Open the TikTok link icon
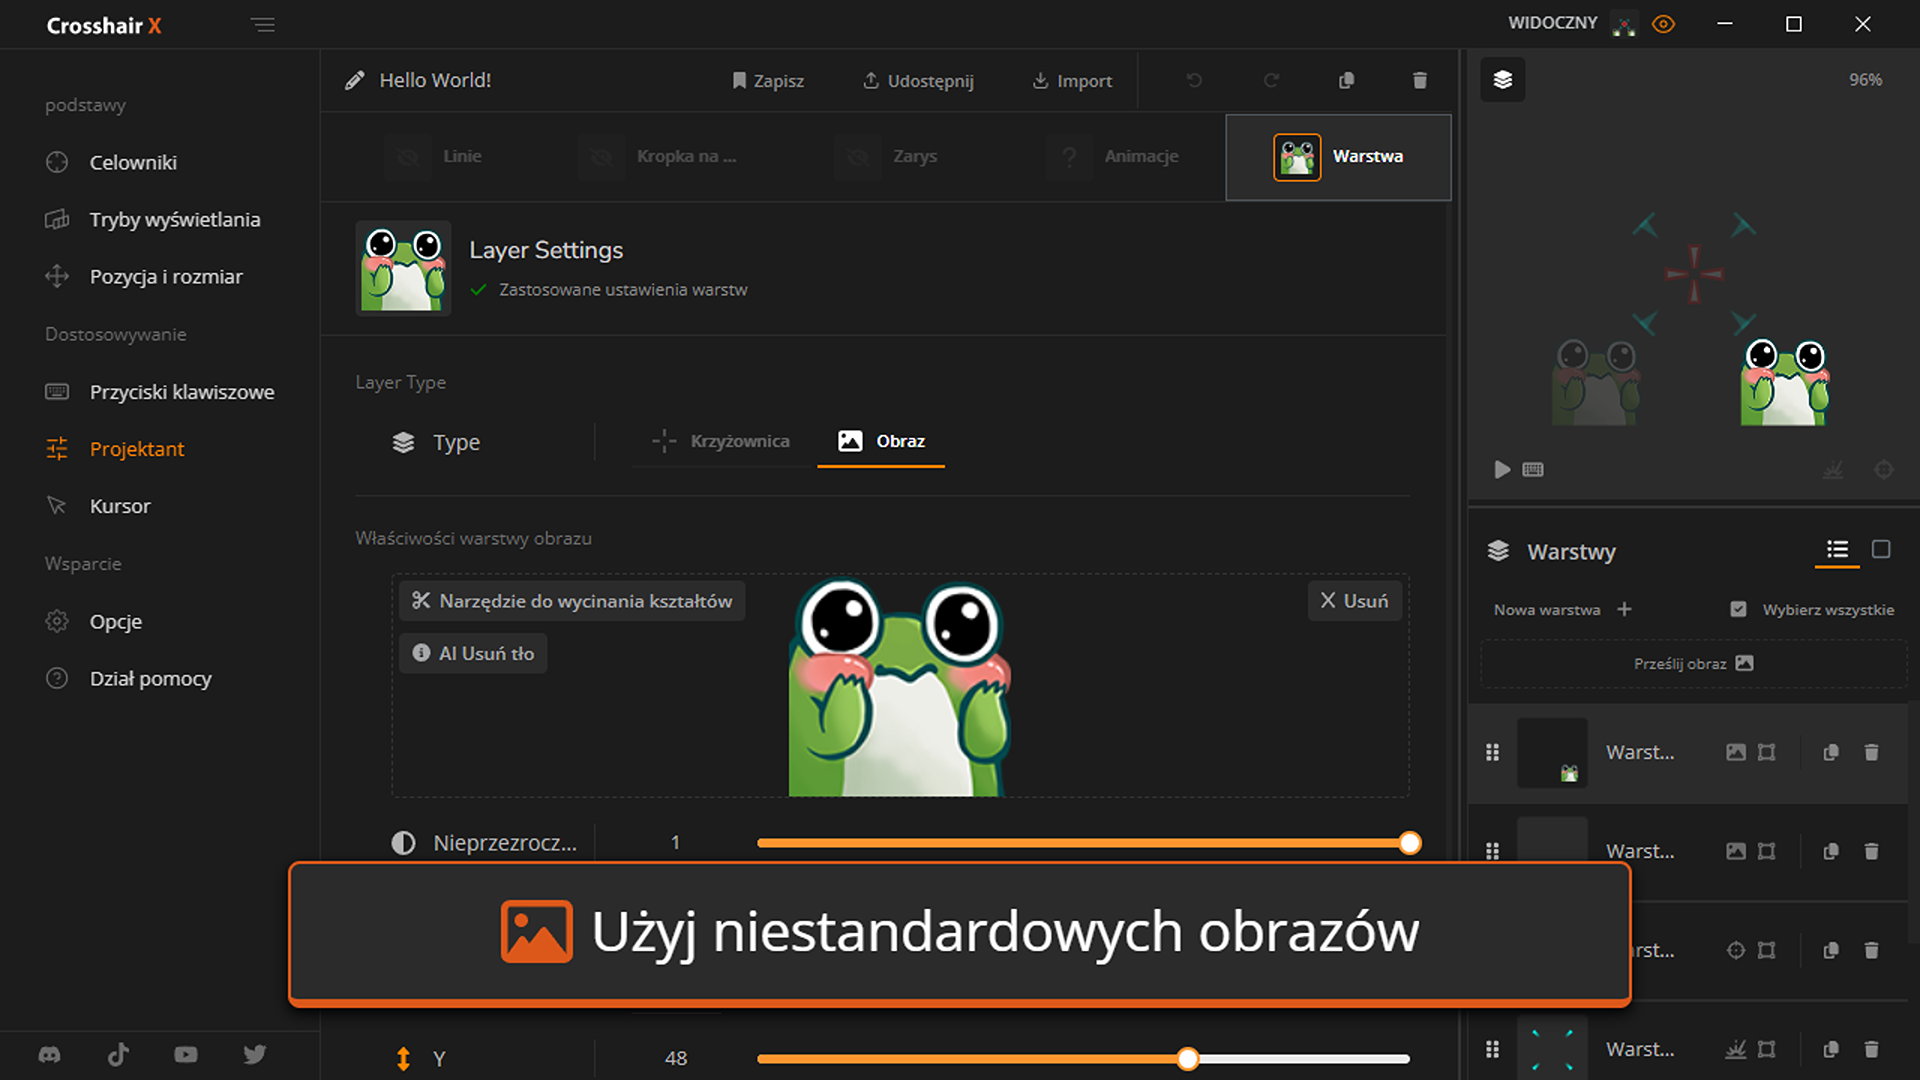 [118, 1054]
